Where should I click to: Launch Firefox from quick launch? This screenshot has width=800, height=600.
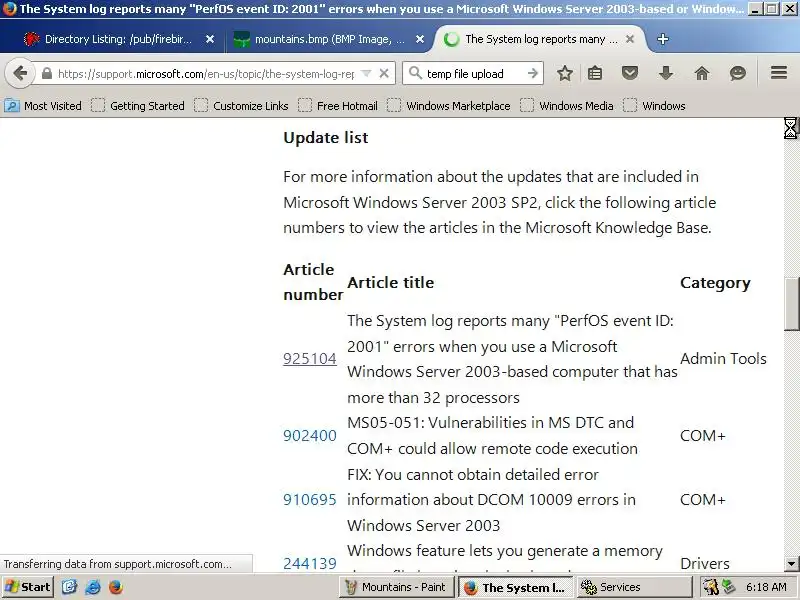pyautogui.click(x=116, y=587)
